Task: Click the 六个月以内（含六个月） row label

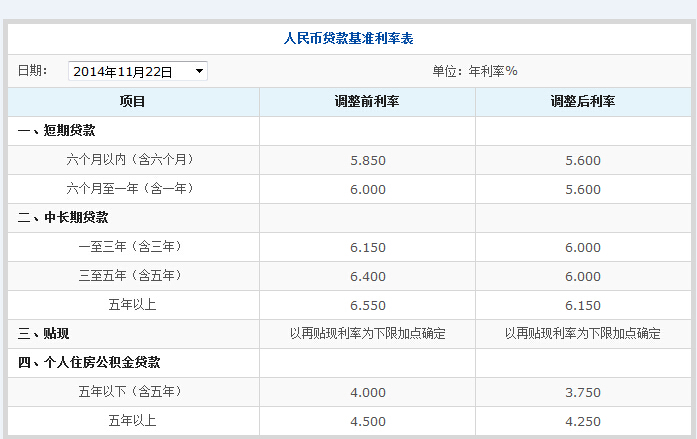Action: click(131, 160)
